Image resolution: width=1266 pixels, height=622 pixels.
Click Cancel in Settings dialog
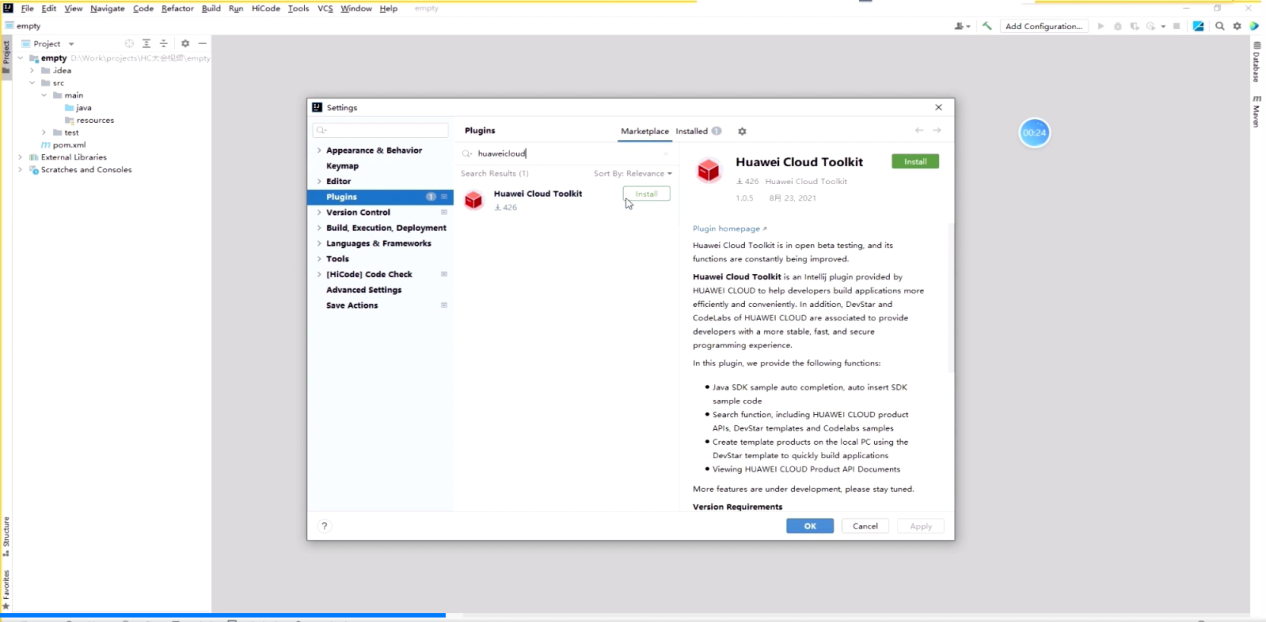pyautogui.click(x=865, y=526)
